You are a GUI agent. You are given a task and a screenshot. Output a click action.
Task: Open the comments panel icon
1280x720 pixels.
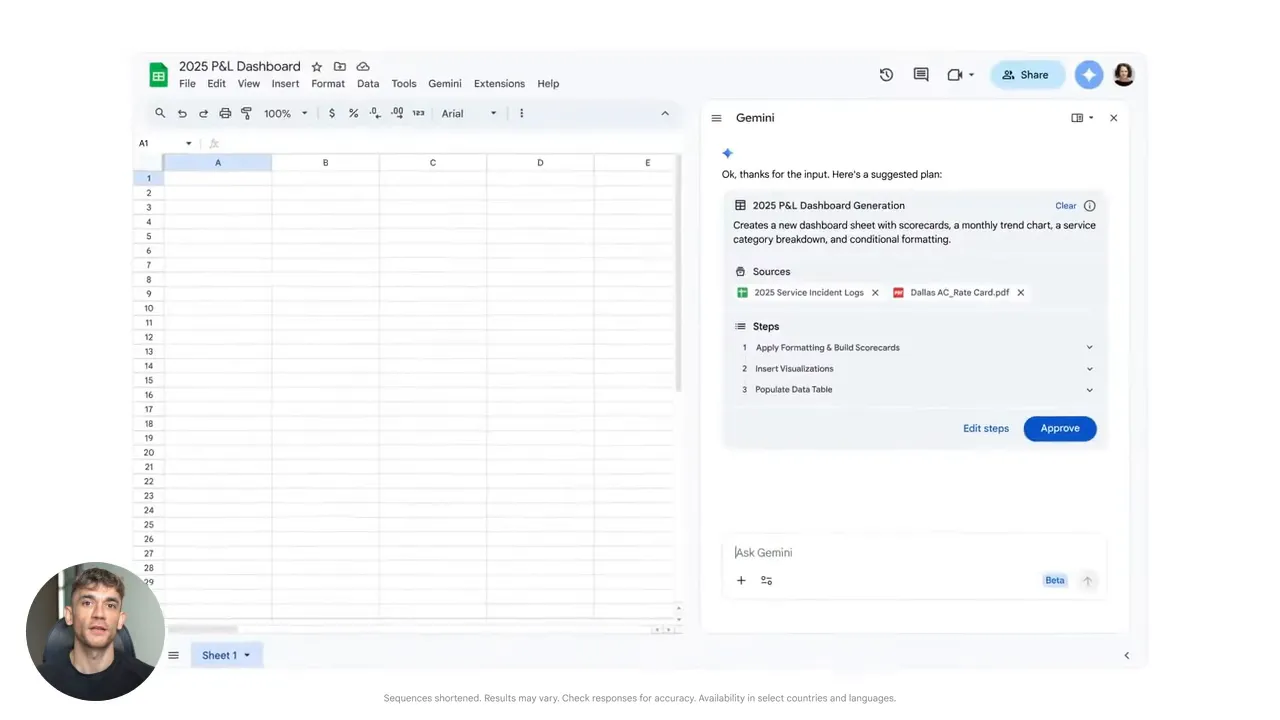[x=921, y=75]
